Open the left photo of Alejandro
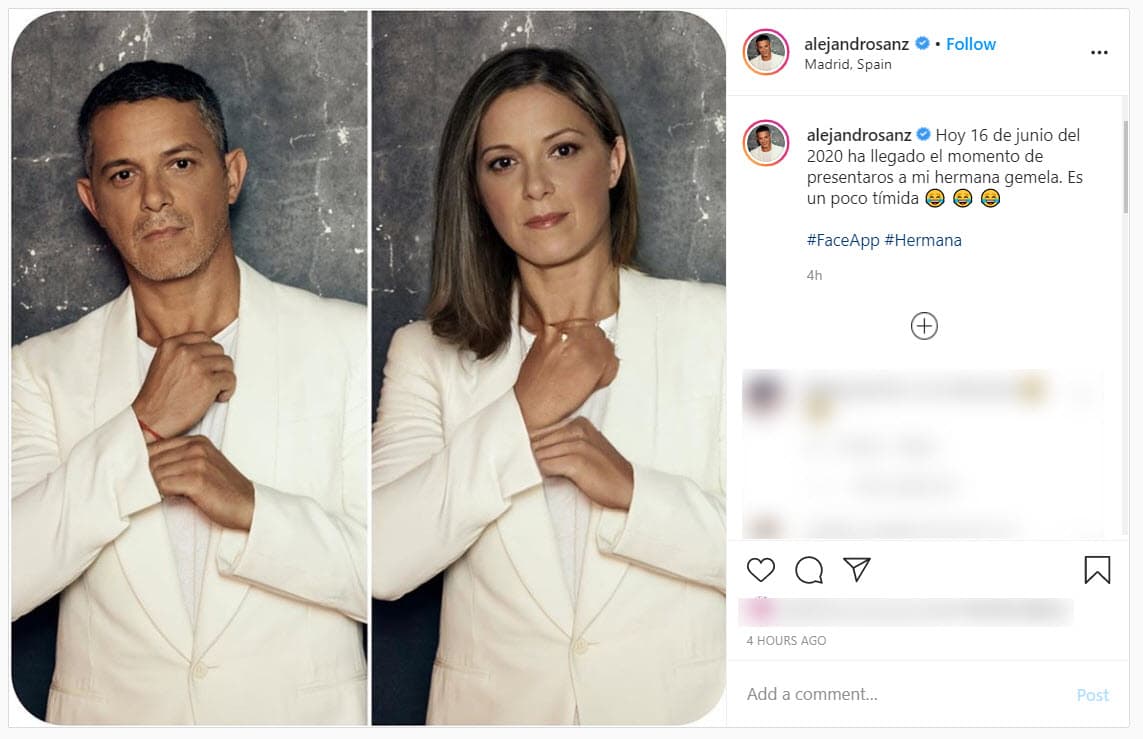 [x=185, y=370]
